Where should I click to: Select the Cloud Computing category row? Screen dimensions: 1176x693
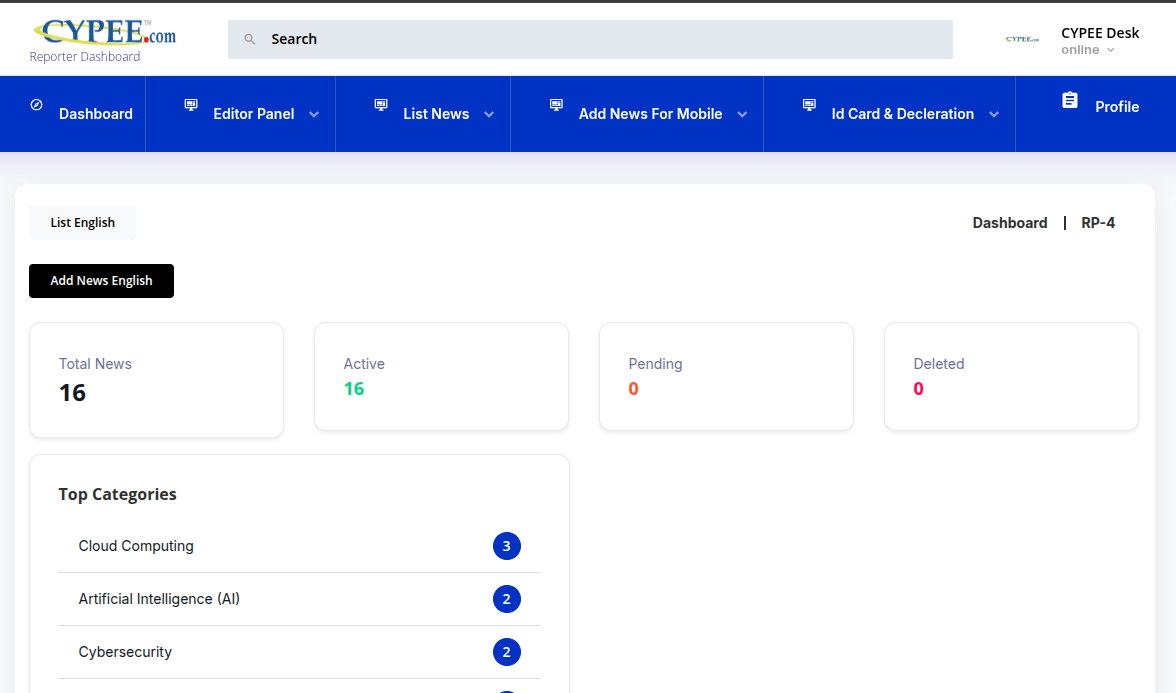[x=299, y=546]
